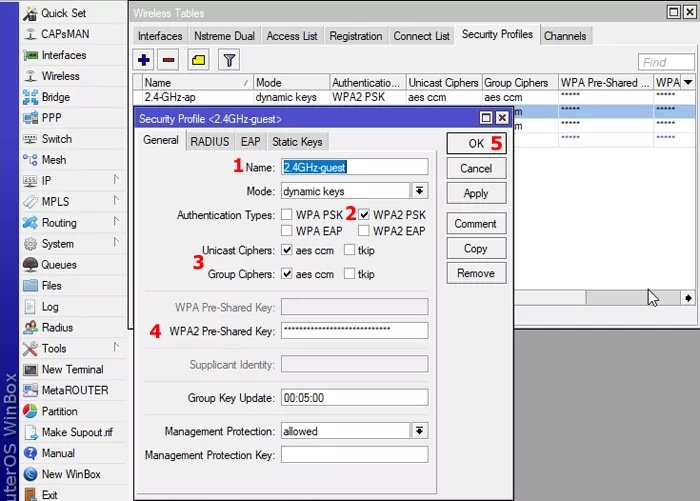Switch to the Channels tab
This screenshot has width=700, height=501.
tap(565, 36)
